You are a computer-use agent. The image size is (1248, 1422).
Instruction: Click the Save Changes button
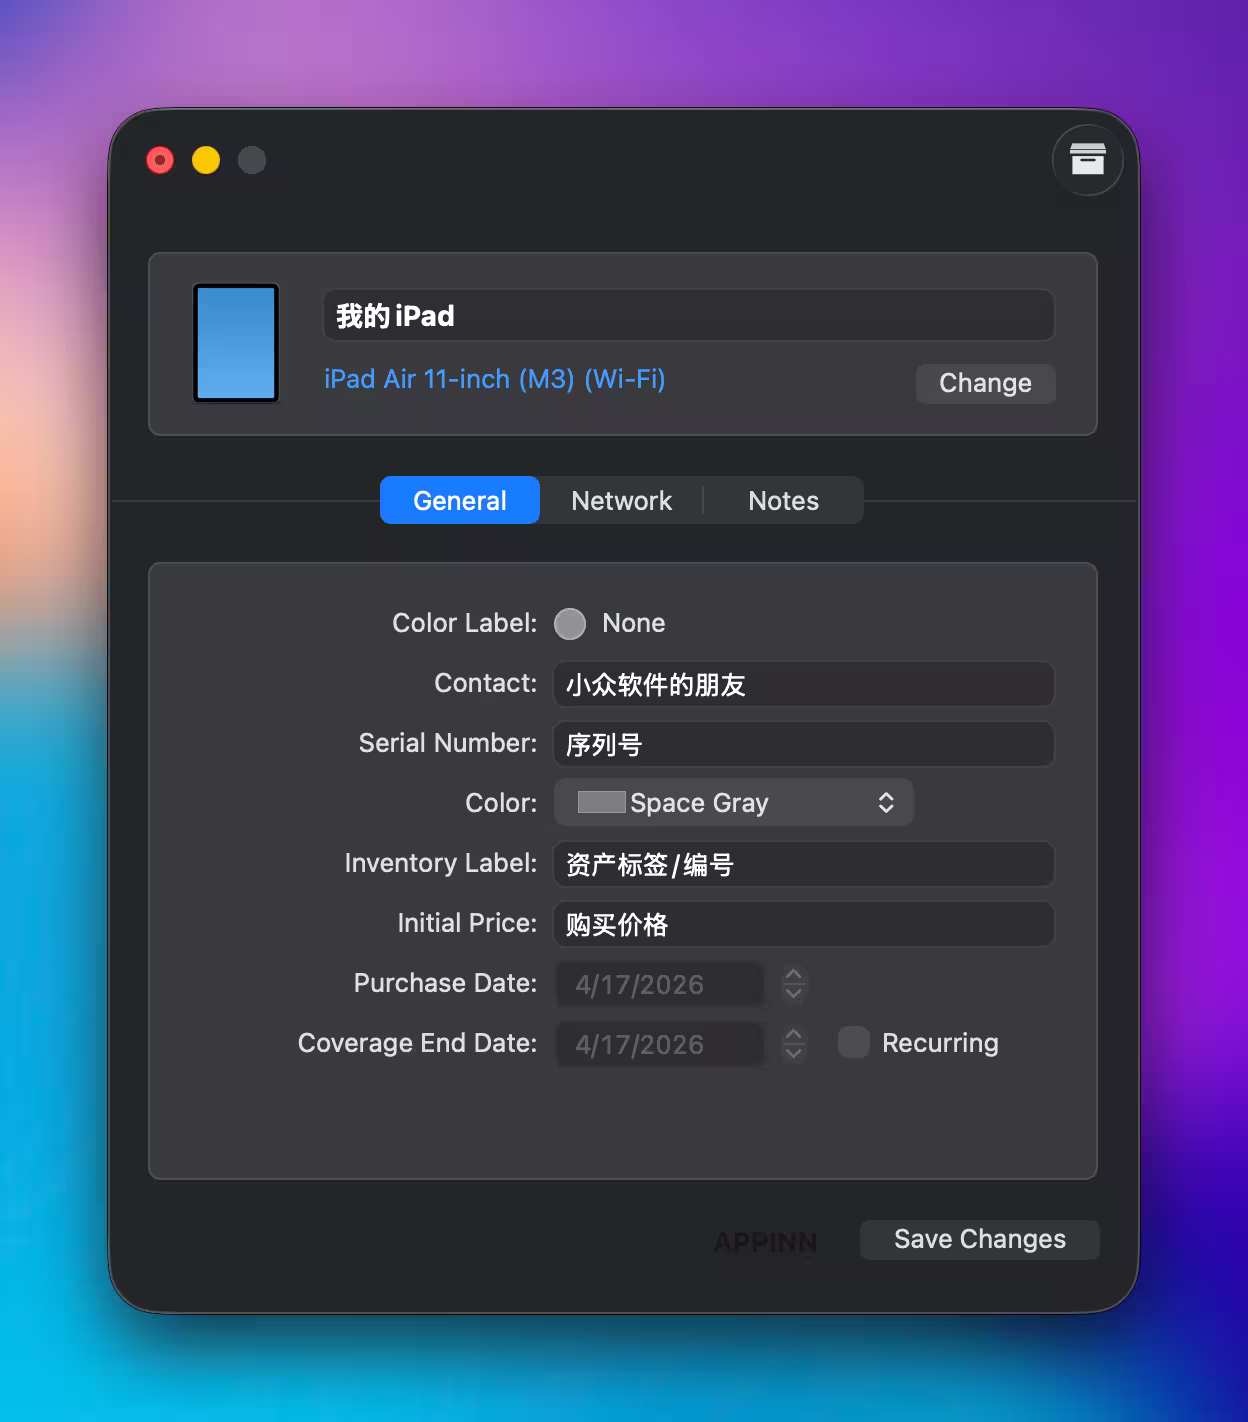pyautogui.click(x=978, y=1239)
